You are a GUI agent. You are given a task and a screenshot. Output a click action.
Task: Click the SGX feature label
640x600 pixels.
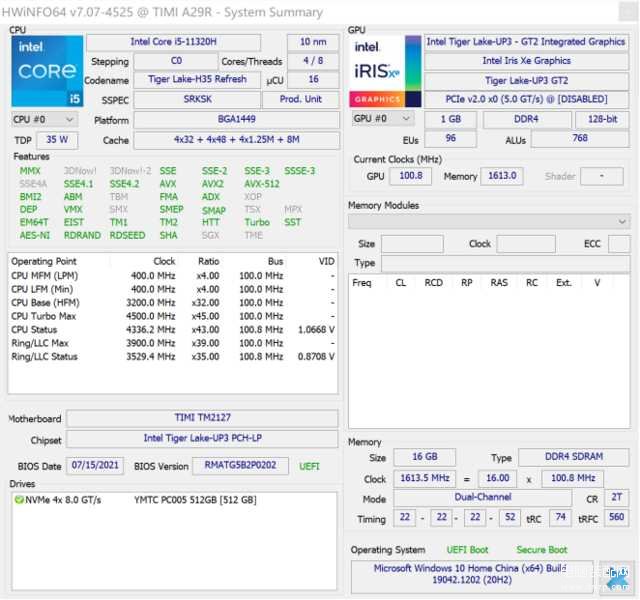(x=211, y=236)
